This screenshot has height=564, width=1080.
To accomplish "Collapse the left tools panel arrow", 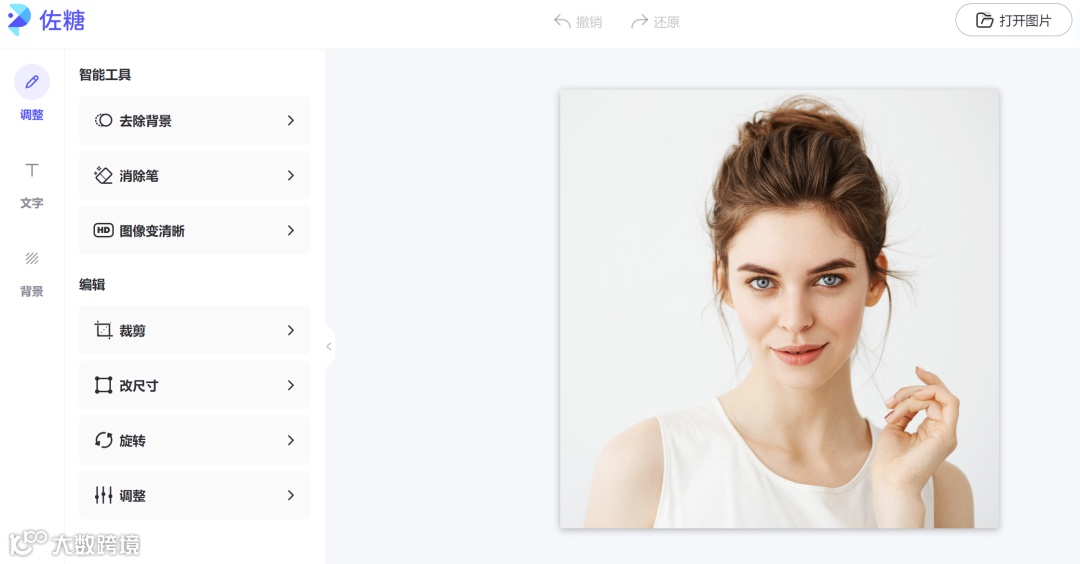I will tap(329, 346).
